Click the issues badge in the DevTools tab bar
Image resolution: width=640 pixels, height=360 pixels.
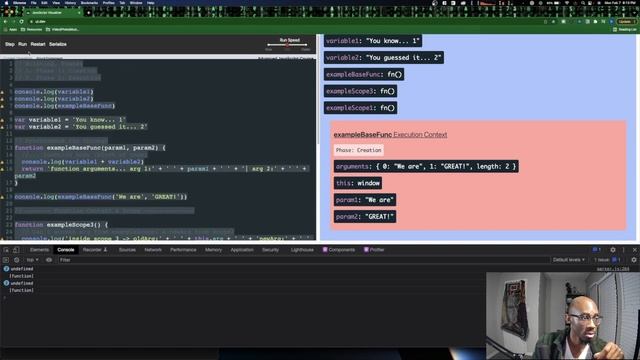pos(596,250)
